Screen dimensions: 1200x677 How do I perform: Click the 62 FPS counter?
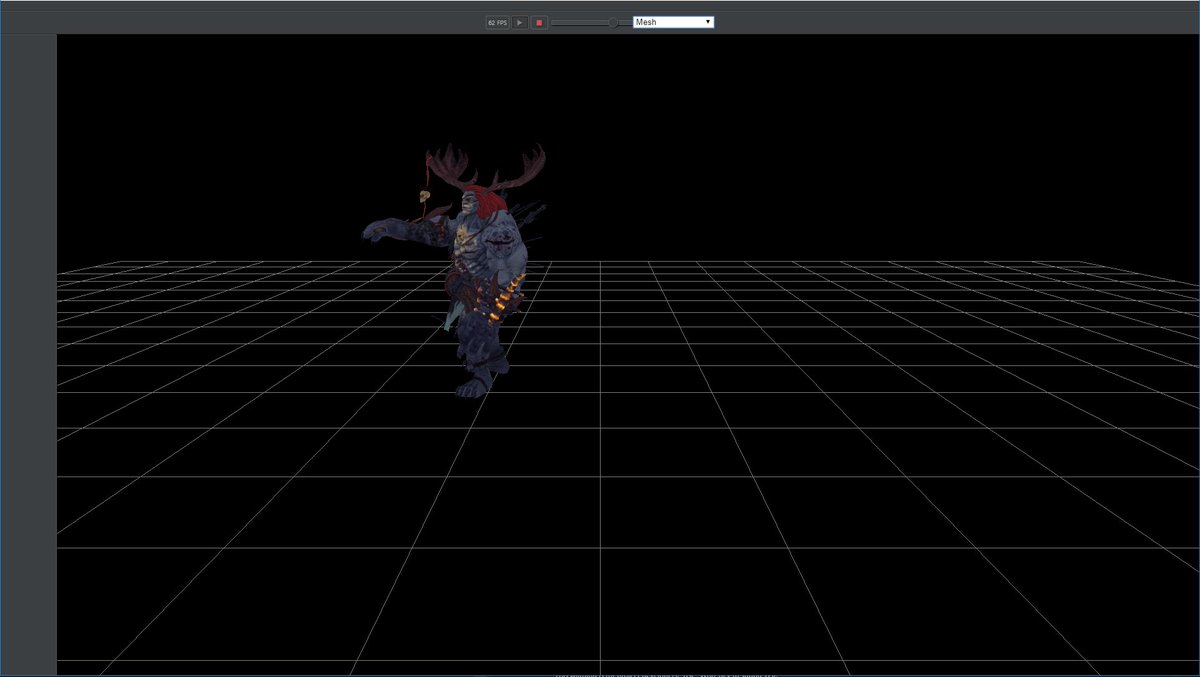[497, 22]
